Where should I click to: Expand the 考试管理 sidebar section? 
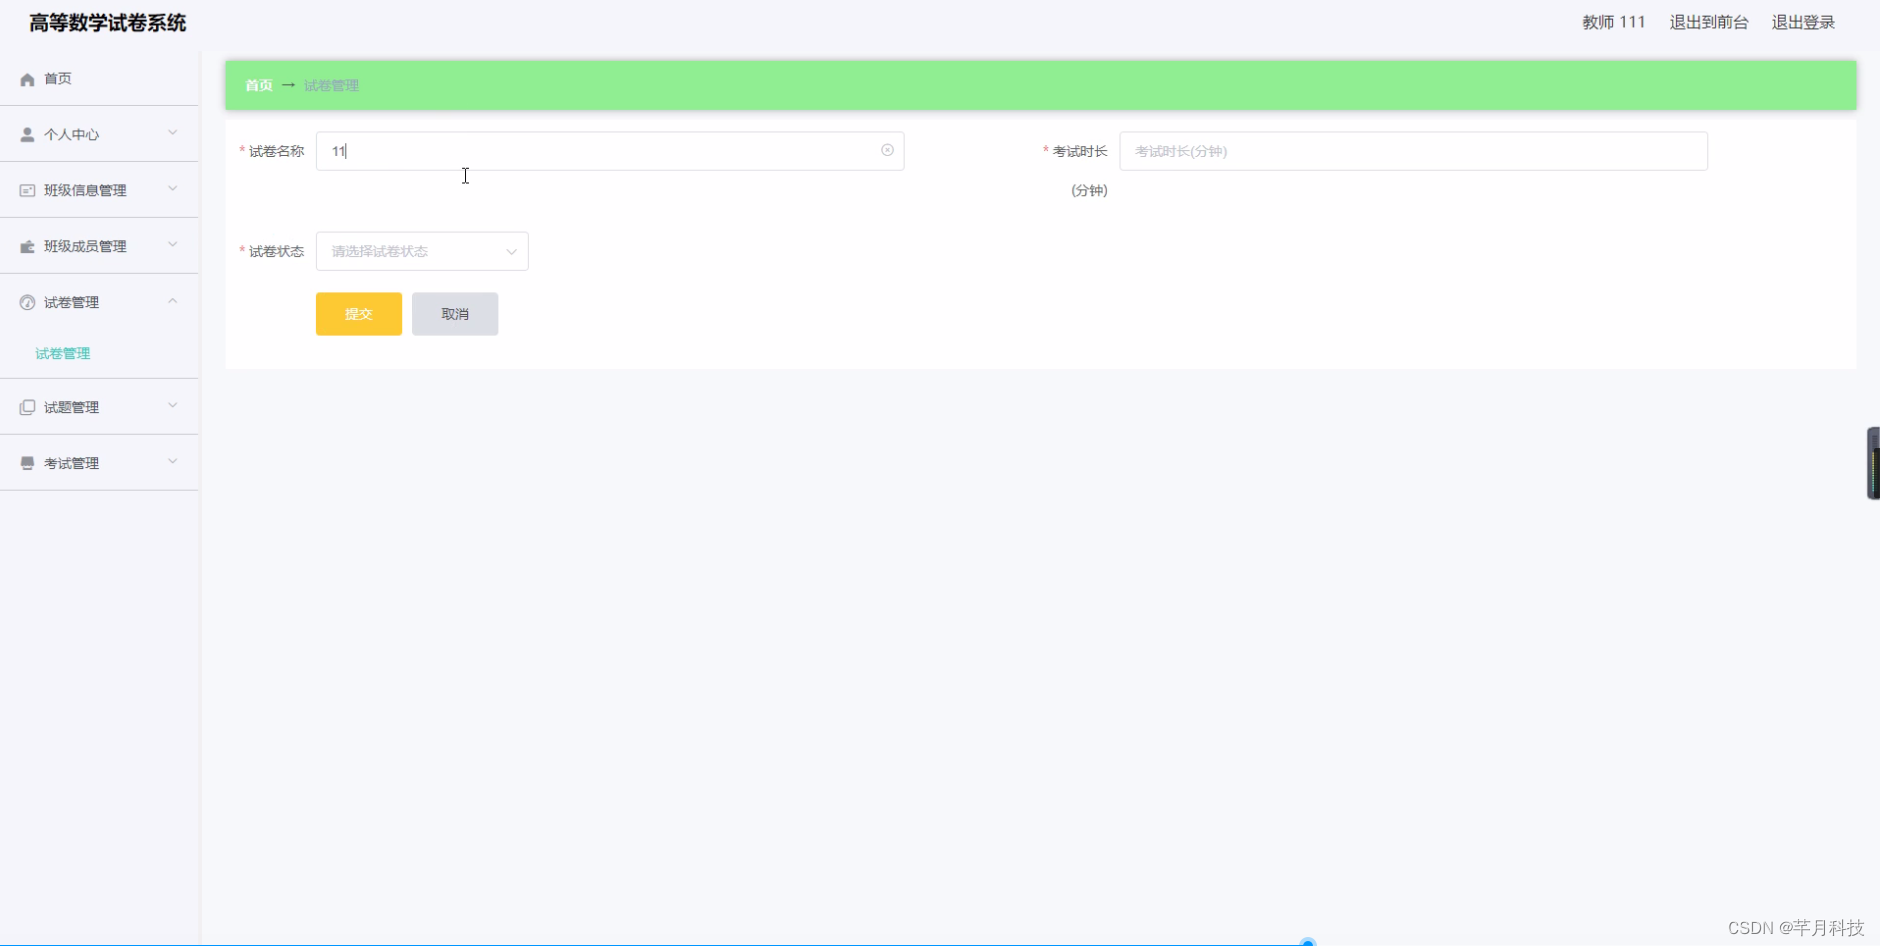pos(171,462)
